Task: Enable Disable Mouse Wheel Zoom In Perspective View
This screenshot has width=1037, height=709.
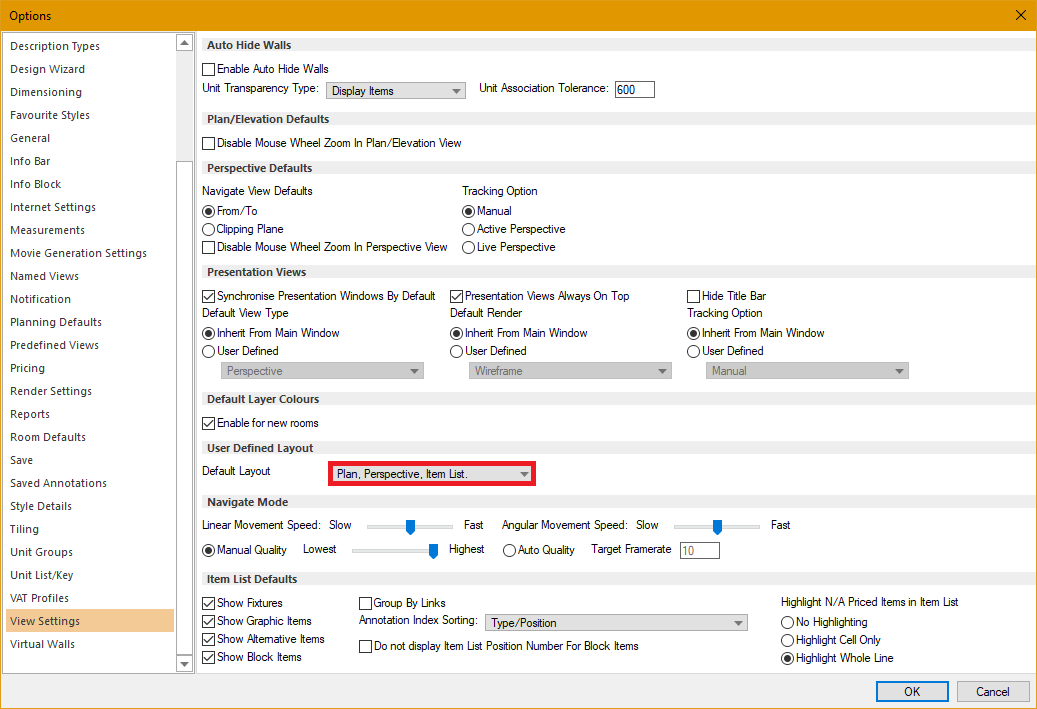Action: pyautogui.click(x=208, y=247)
